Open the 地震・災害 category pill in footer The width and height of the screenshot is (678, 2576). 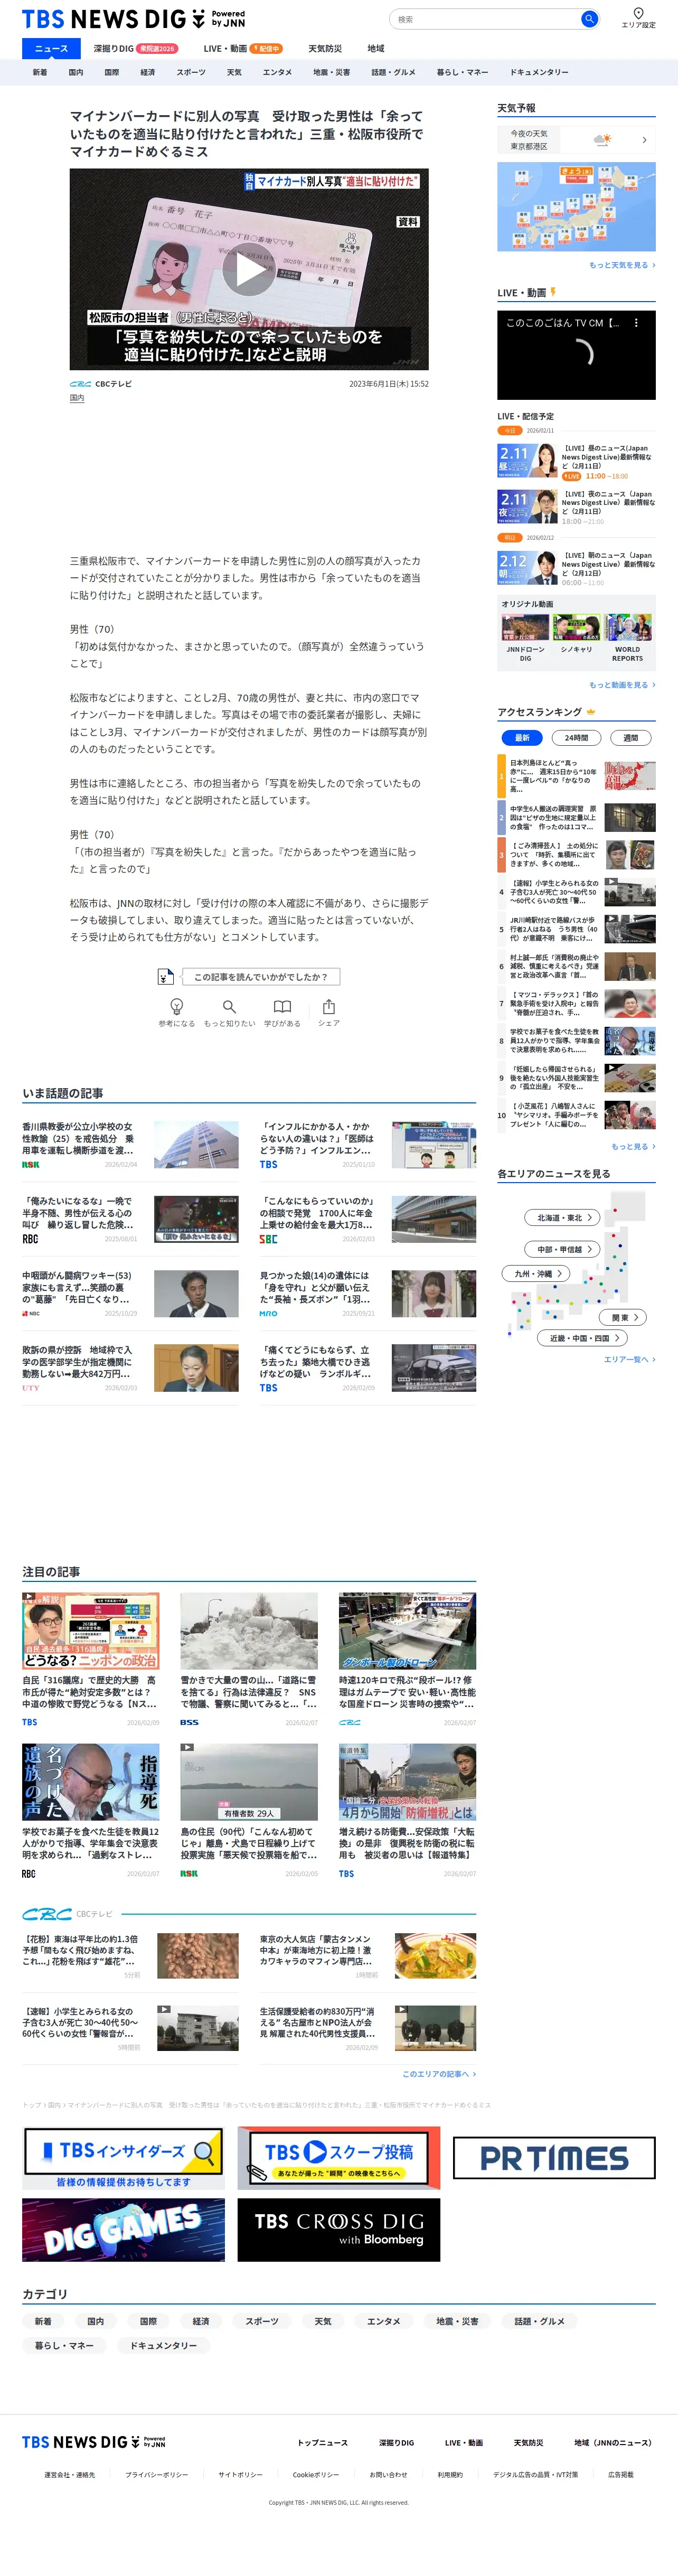click(x=457, y=2321)
